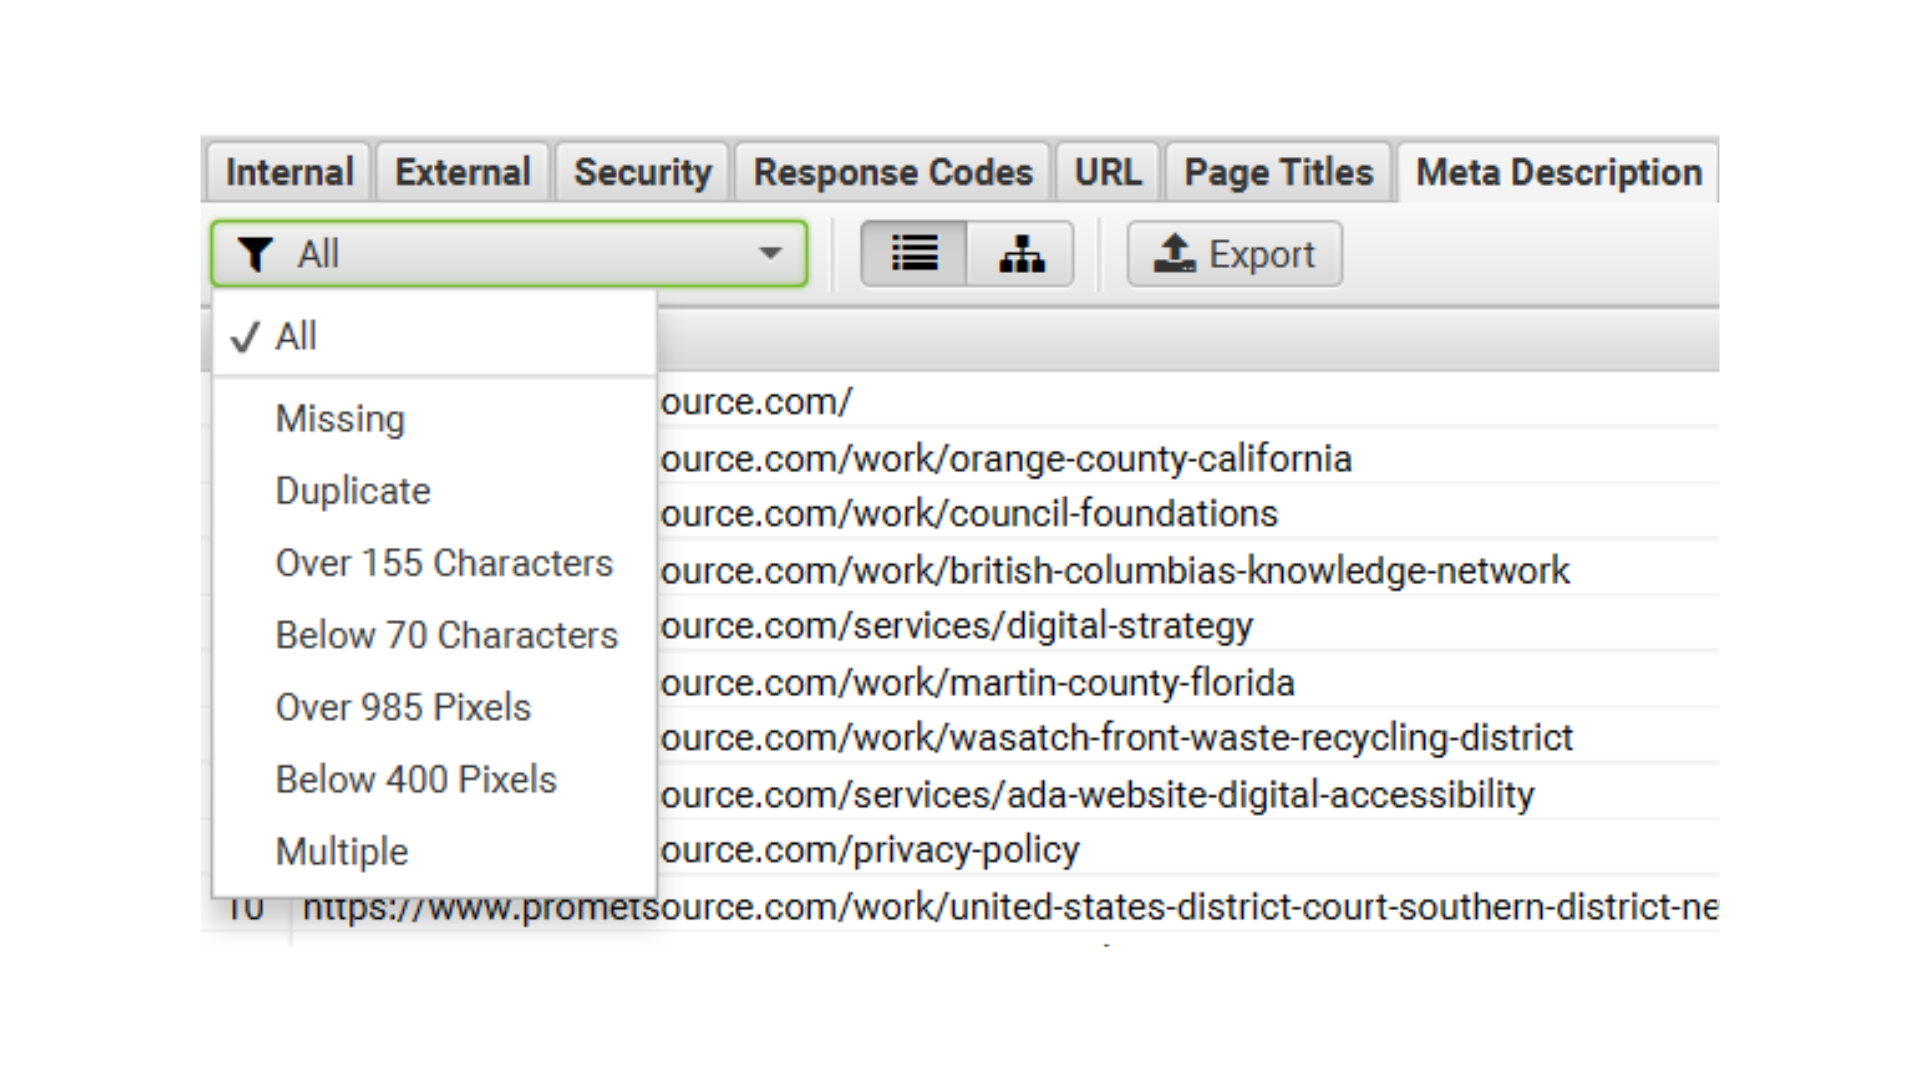Select the wasatch-front-waste-recycling-district URL row

(1188, 738)
